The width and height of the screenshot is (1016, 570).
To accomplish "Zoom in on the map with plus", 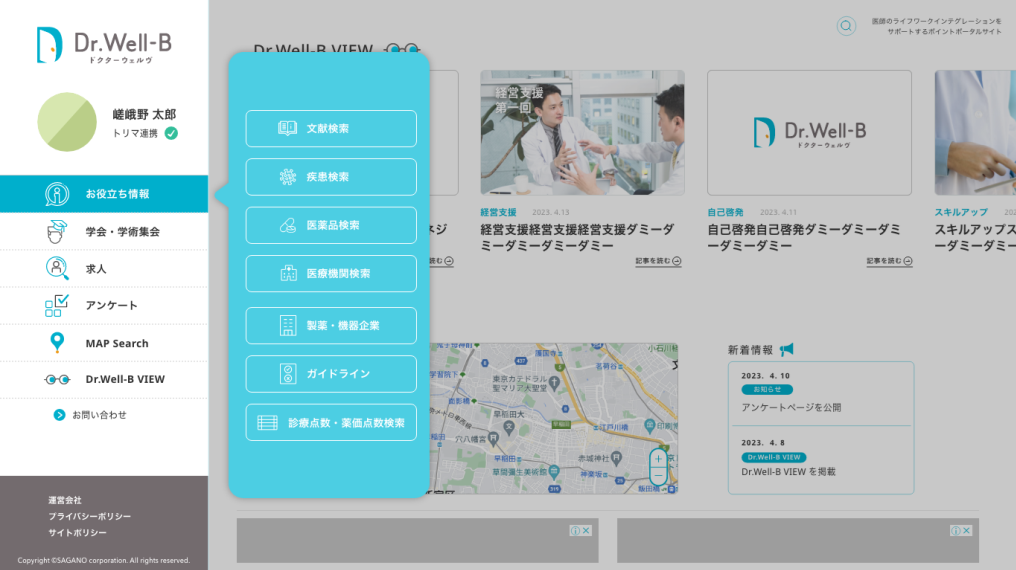I will pyautogui.click(x=658, y=459).
